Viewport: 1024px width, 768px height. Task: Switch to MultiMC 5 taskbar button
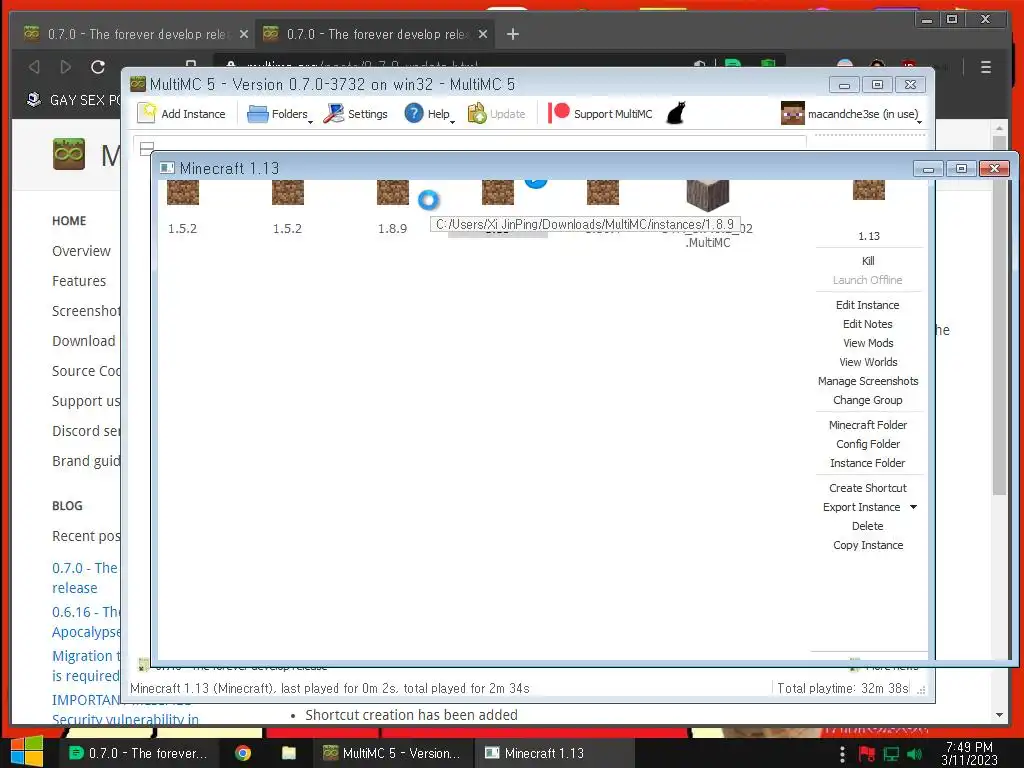tap(391, 753)
